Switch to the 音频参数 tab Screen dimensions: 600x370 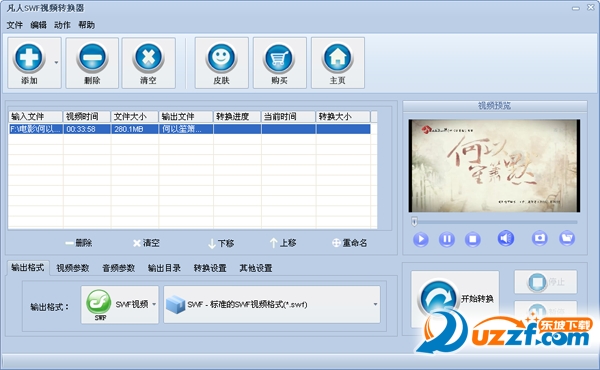(x=119, y=268)
